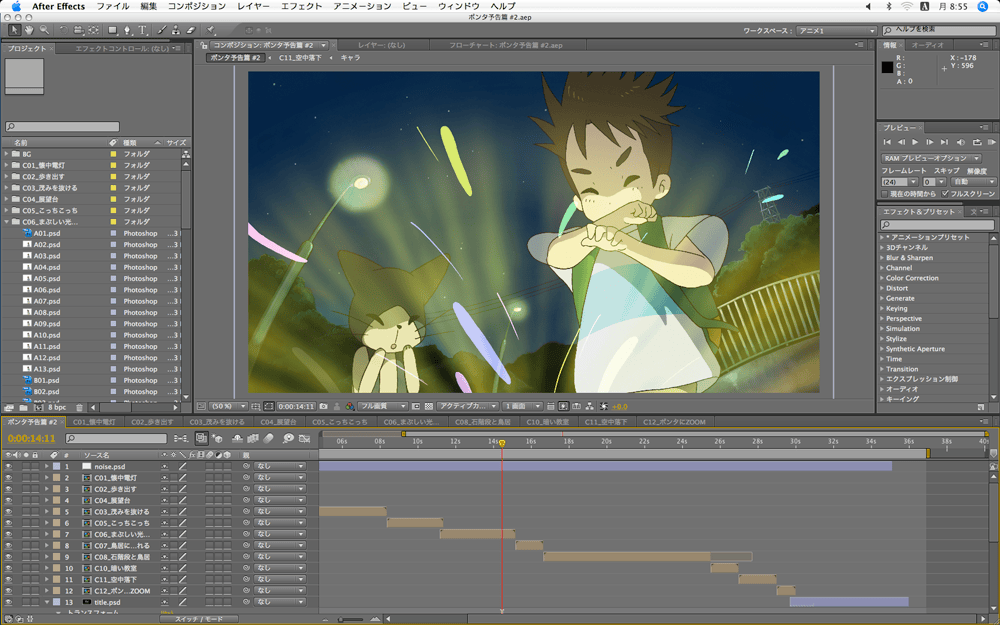Select the Hand tool
This screenshot has height=625, width=1000.
point(29,30)
